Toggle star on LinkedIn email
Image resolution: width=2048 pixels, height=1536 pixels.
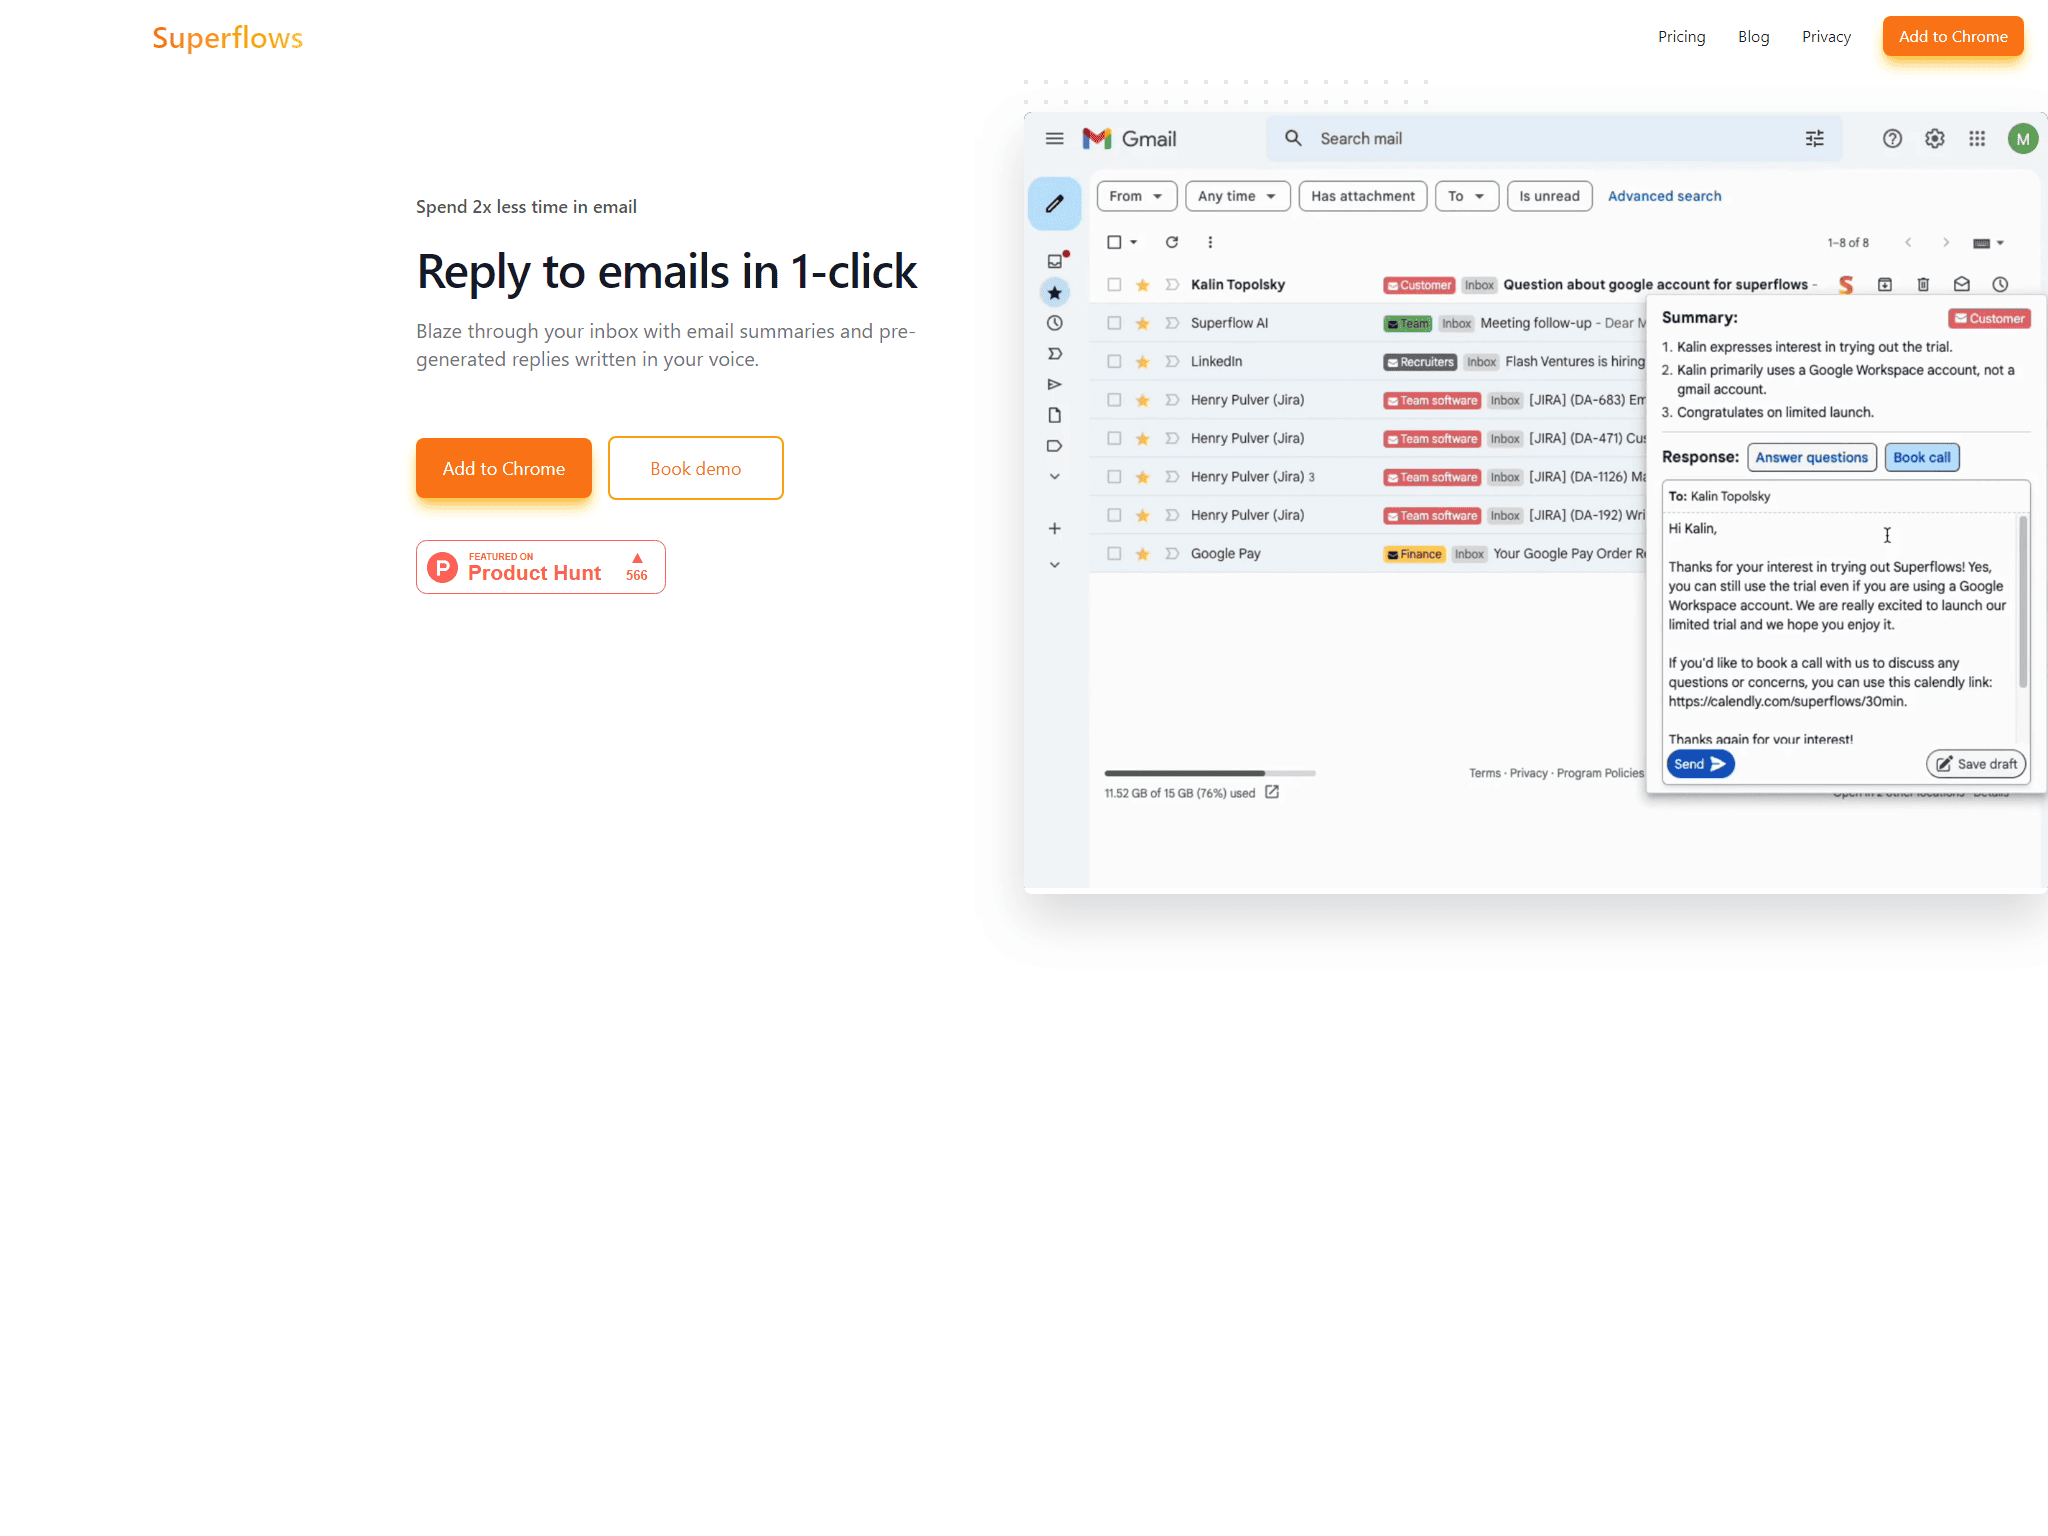click(x=1142, y=362)
